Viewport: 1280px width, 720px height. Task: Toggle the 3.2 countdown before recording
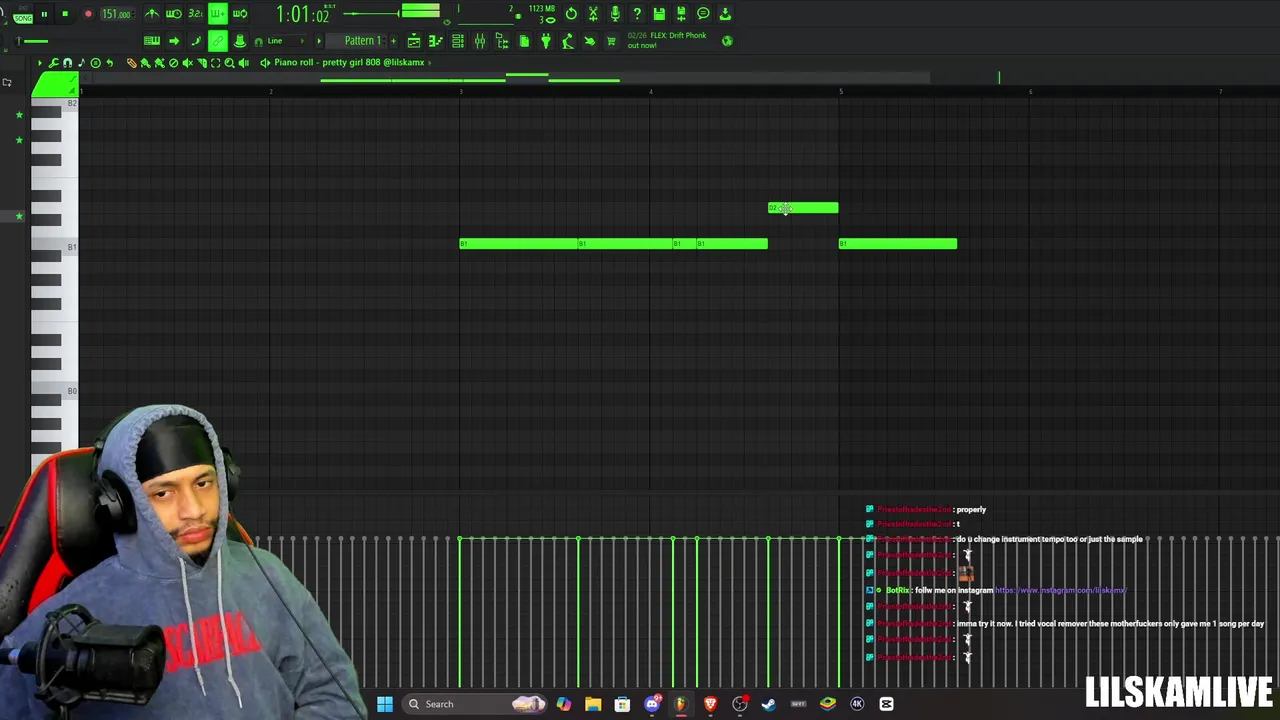(x=196, y=14)
